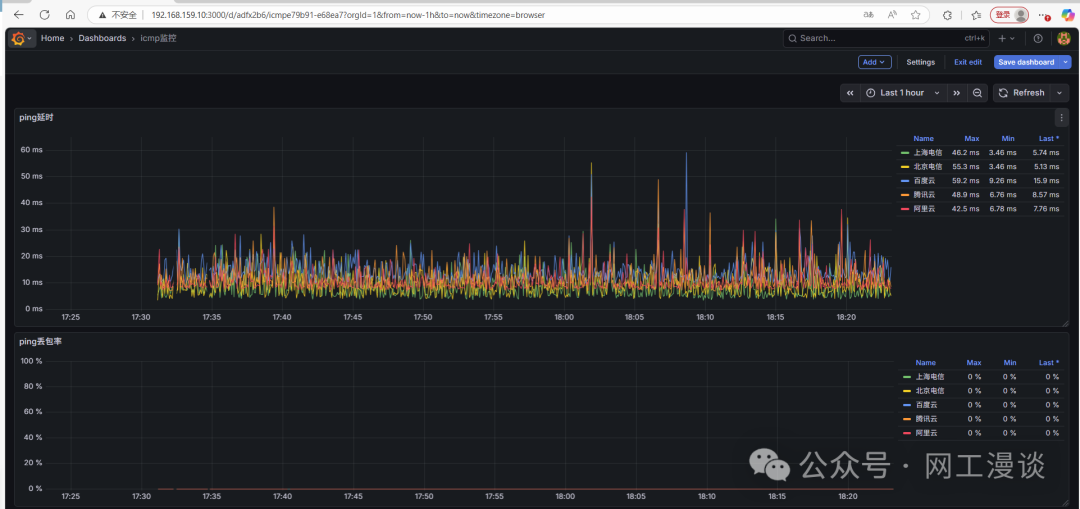Sort ping延时 legend by Min

1008,138
